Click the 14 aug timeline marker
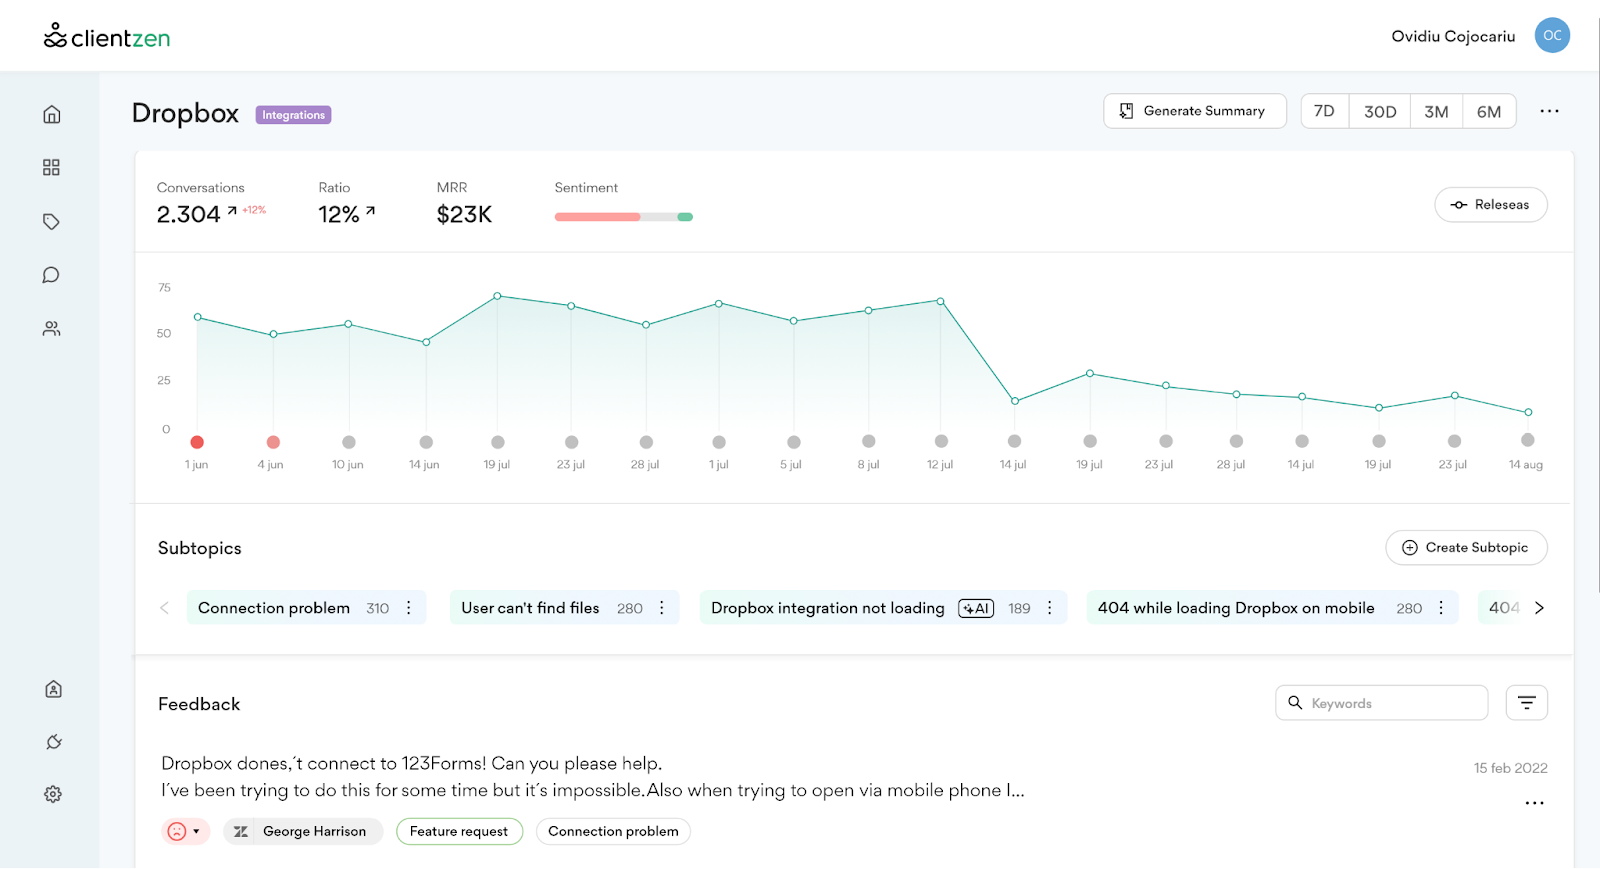Viewport: 1600px width, 869px height. point(1527,440)
